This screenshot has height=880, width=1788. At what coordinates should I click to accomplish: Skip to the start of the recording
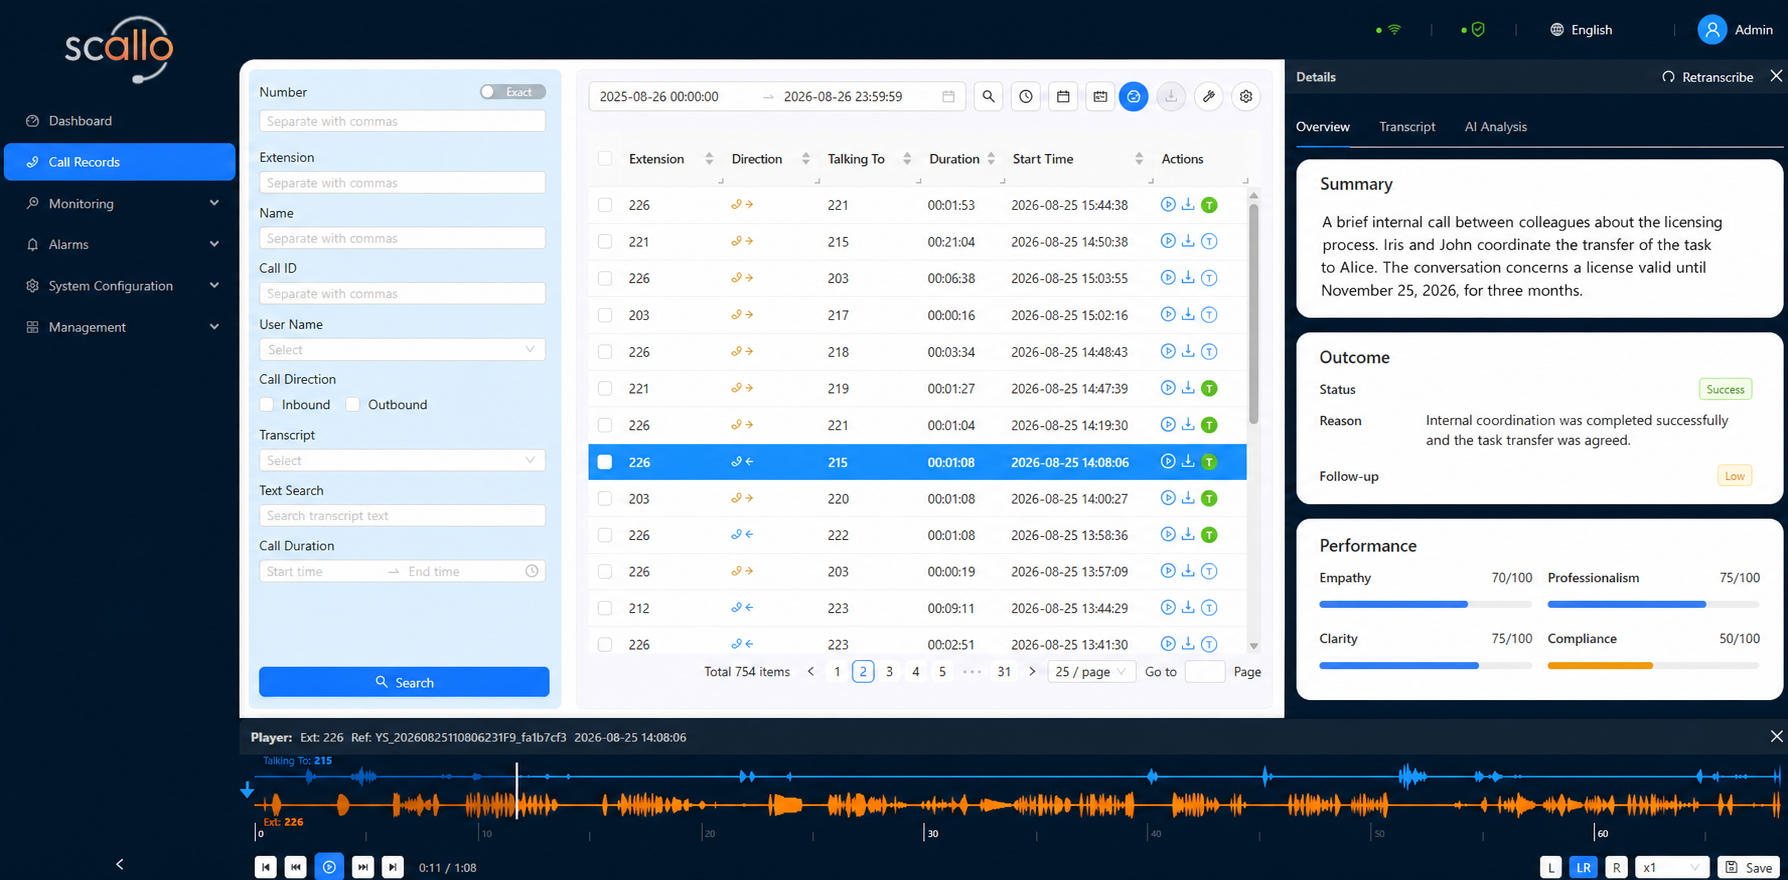point(266,867)
